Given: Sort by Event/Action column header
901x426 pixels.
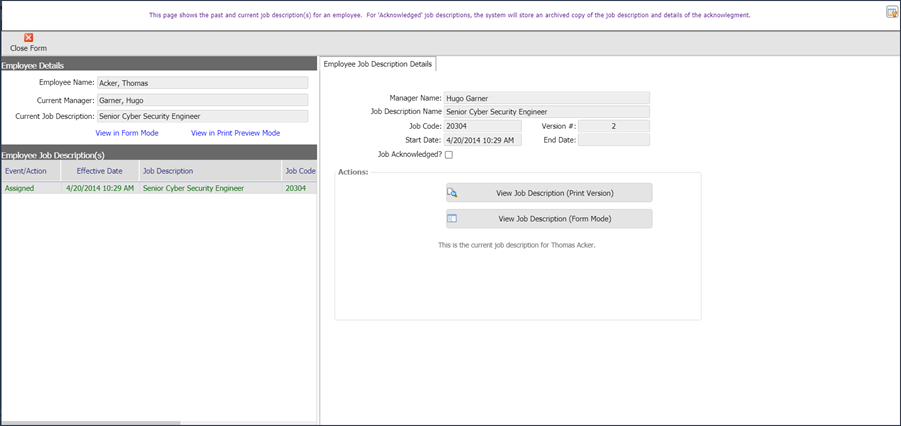Looking at the screenshot, I should click(27, 171).
